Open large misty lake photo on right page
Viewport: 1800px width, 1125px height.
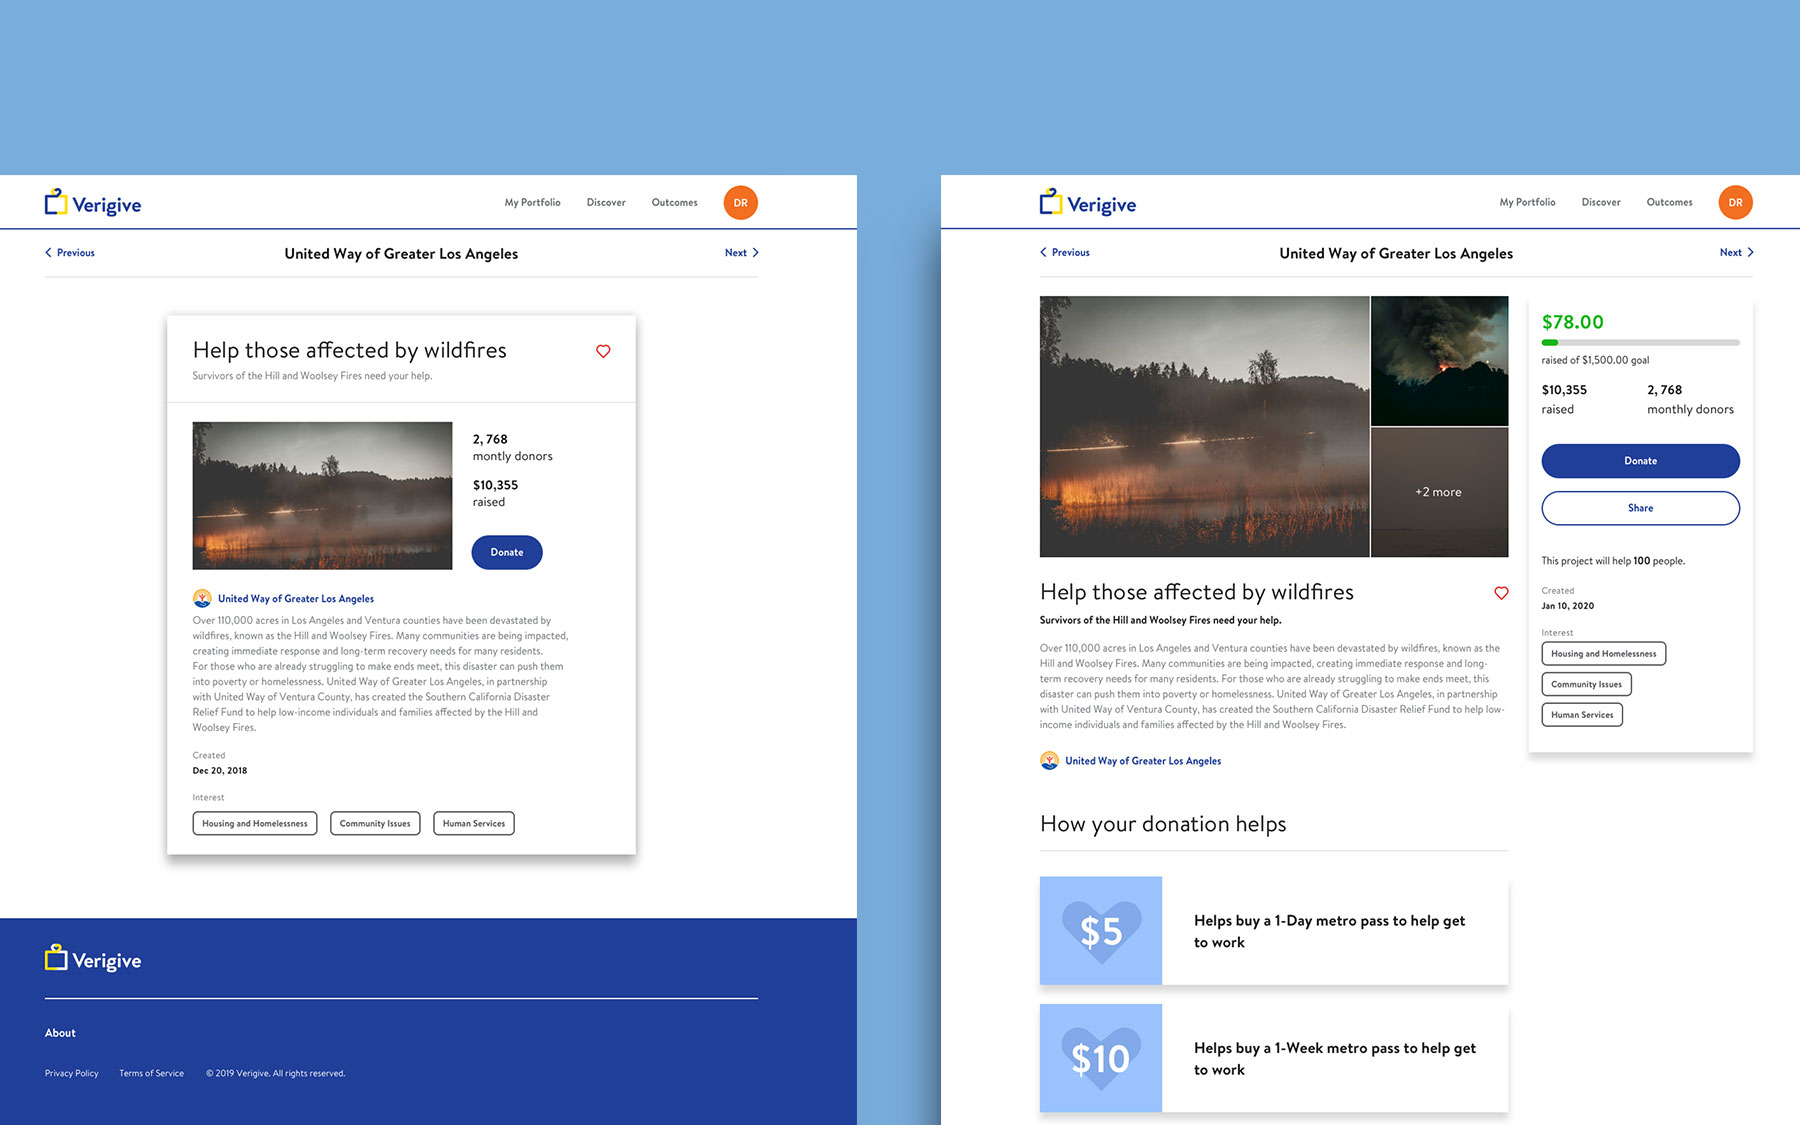pos(1204,426)
